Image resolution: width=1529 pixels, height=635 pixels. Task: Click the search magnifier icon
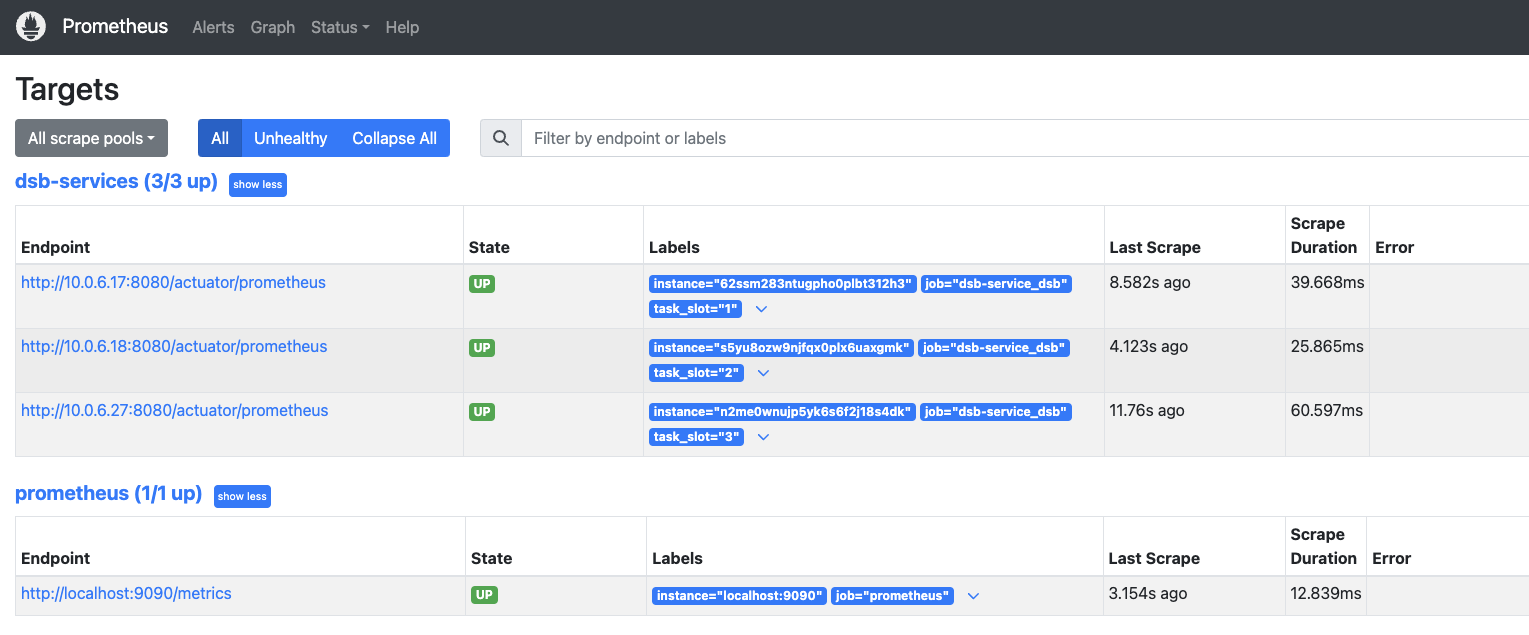tap(501, 138)
